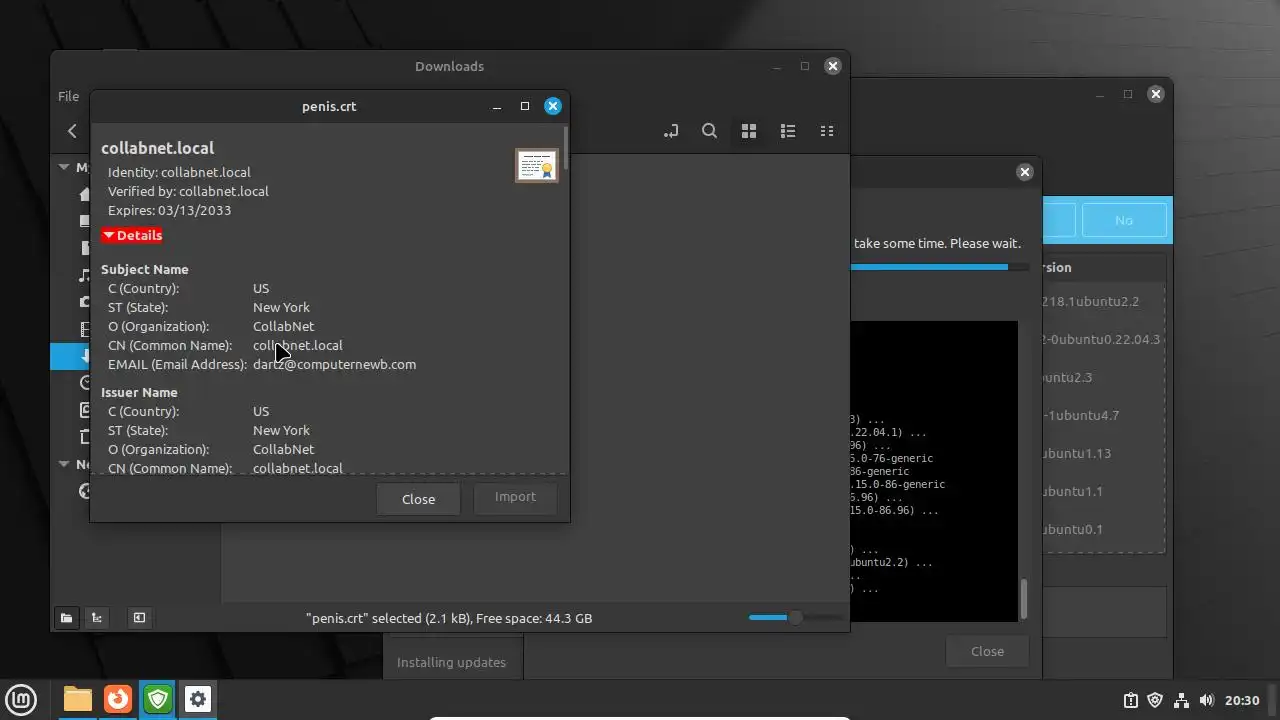Adjust the zoom slider in the Downloads status bar
The image size is (1280, 720).
click(795, 618)
